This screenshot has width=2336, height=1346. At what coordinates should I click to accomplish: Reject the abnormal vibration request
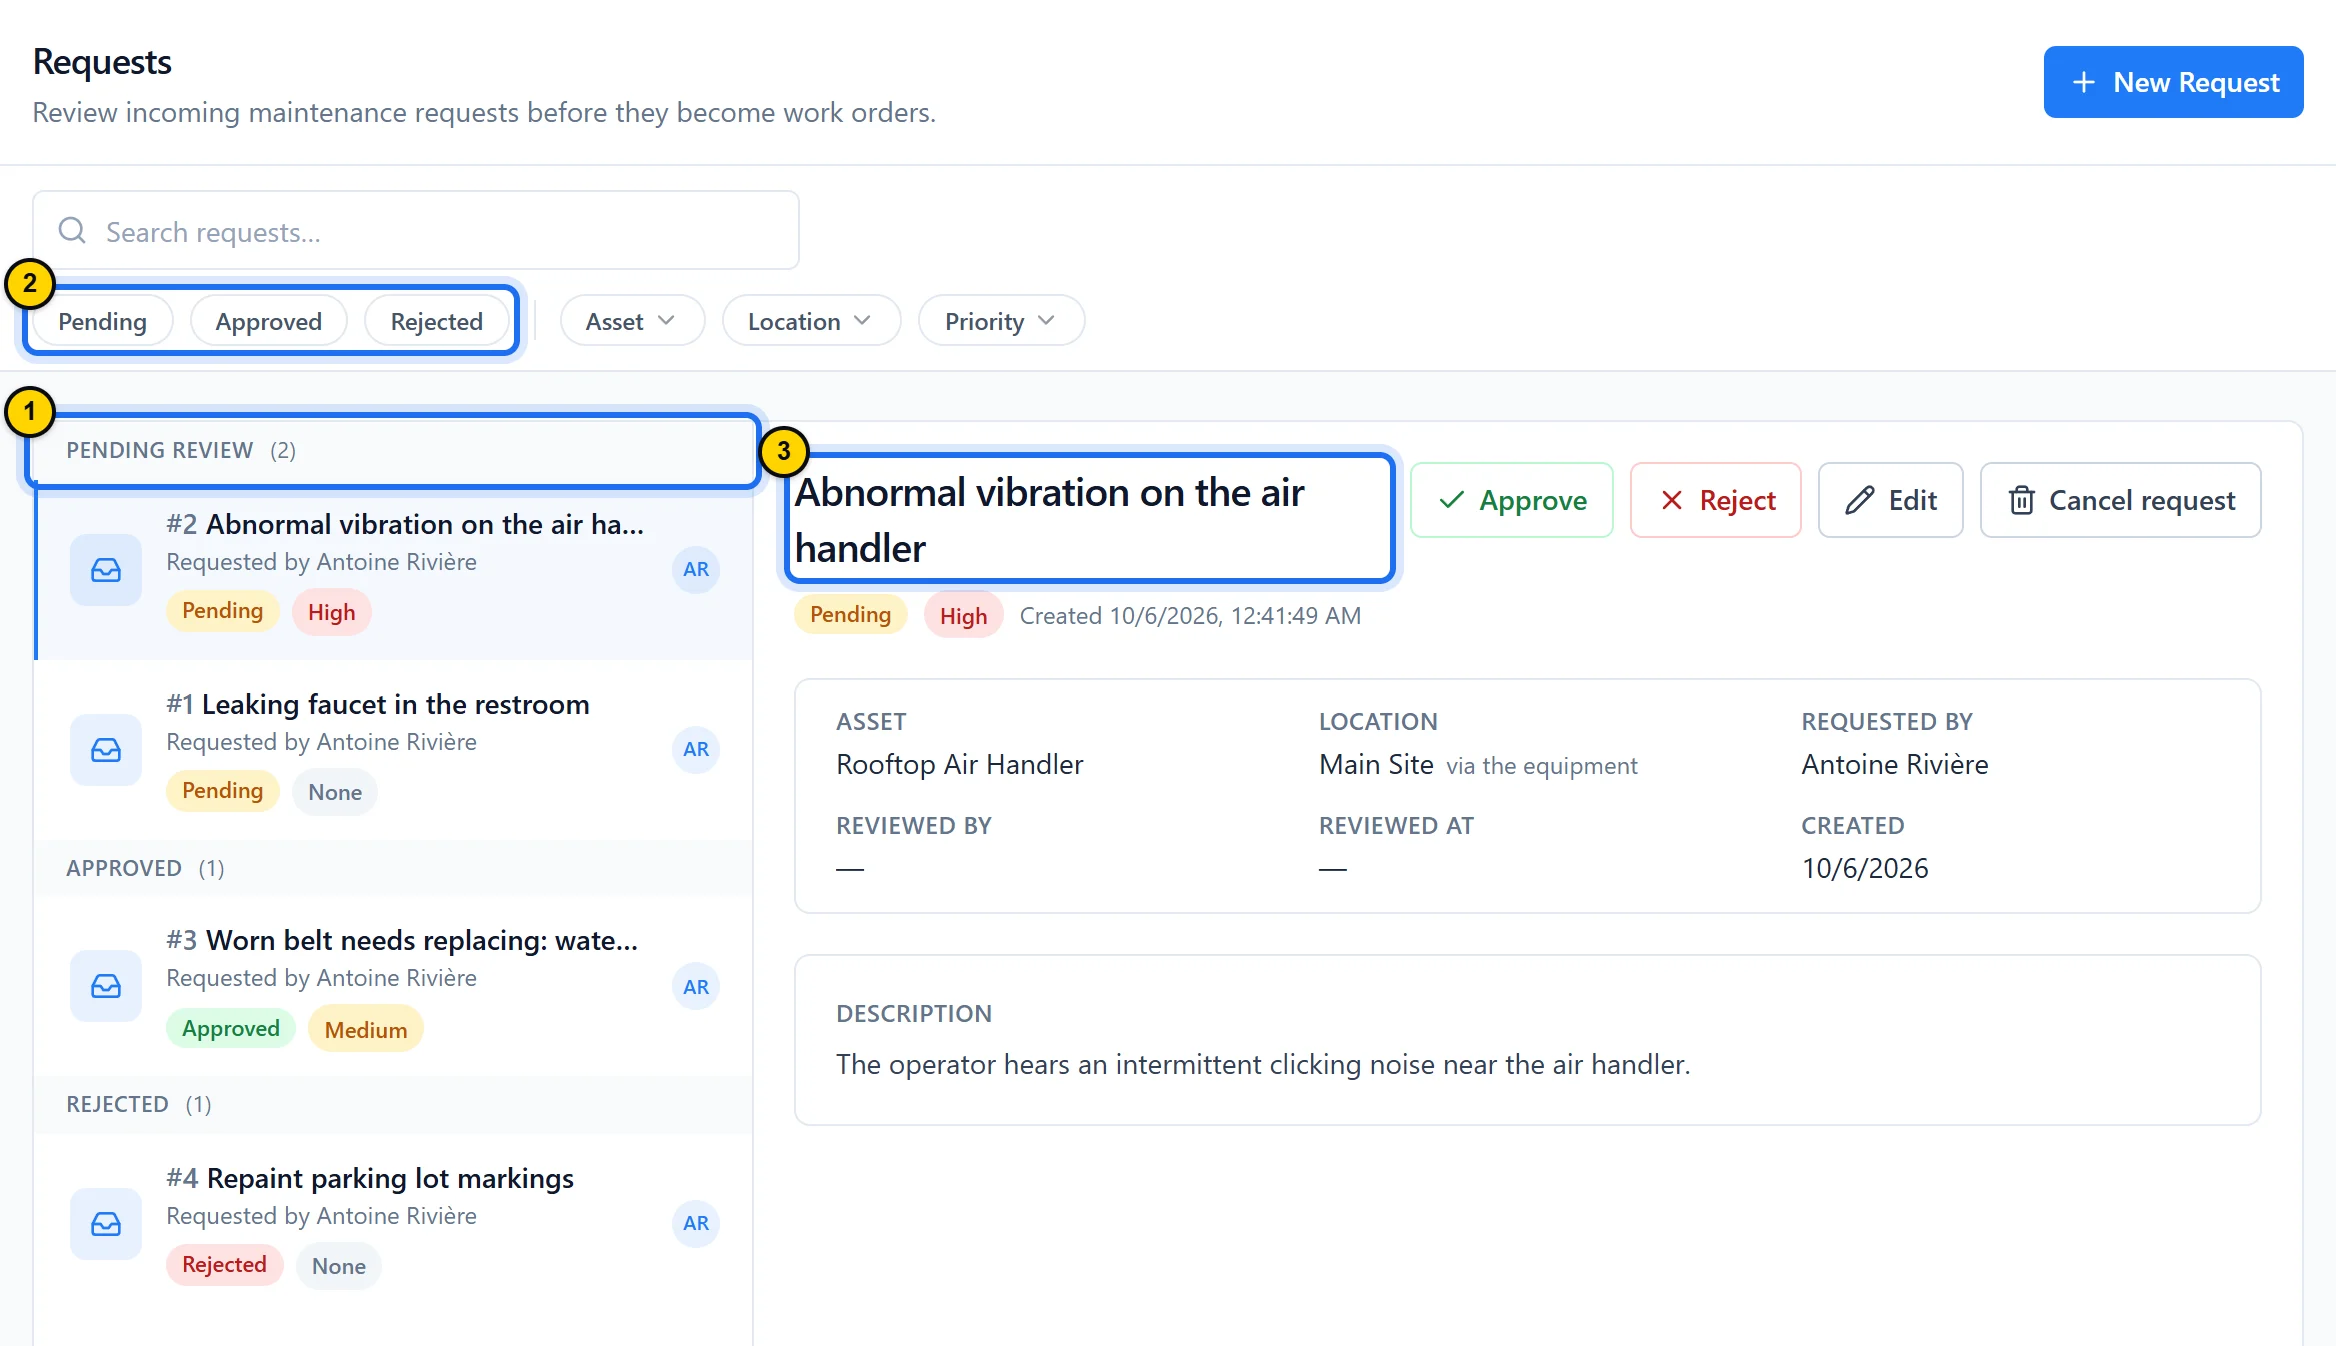pos(1716,500)
